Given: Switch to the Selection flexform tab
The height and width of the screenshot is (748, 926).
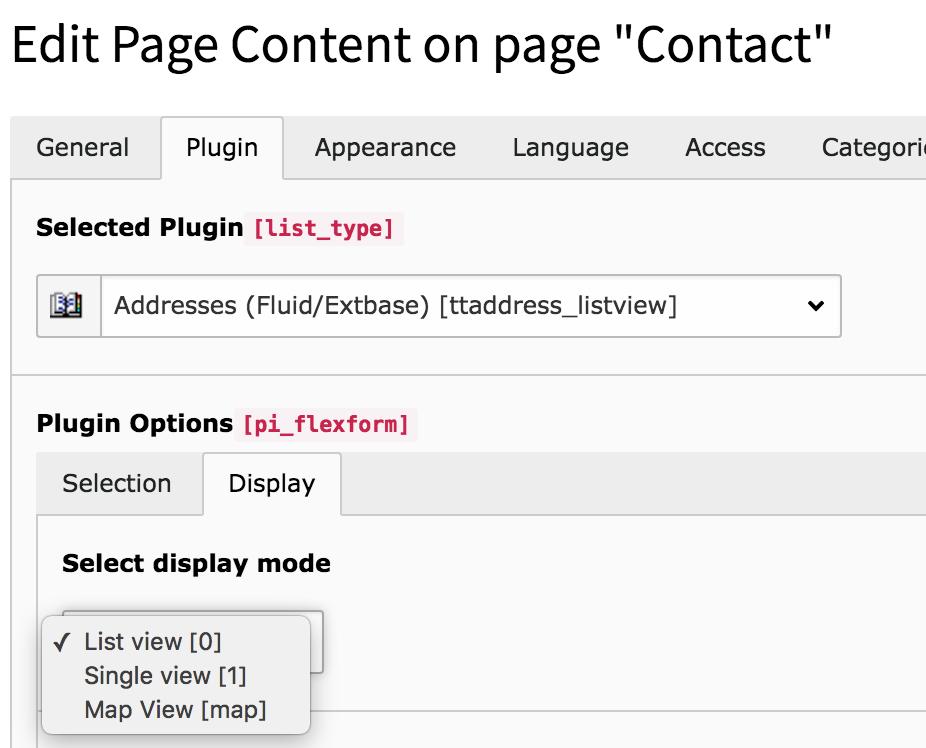Looking at the screenshot, I should coord(117,484).
